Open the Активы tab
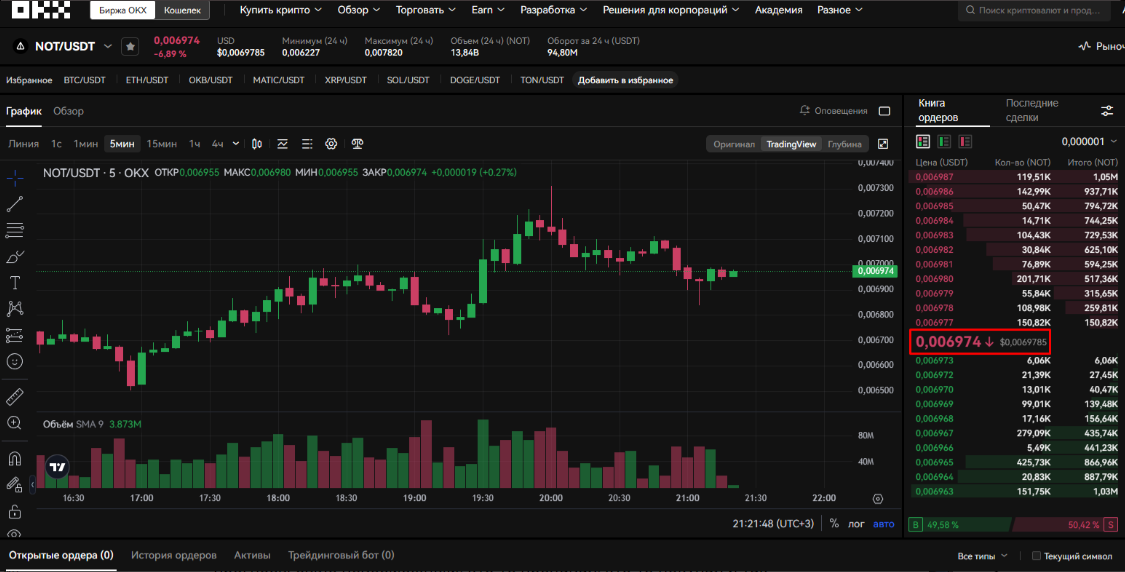 pos(252,555)
